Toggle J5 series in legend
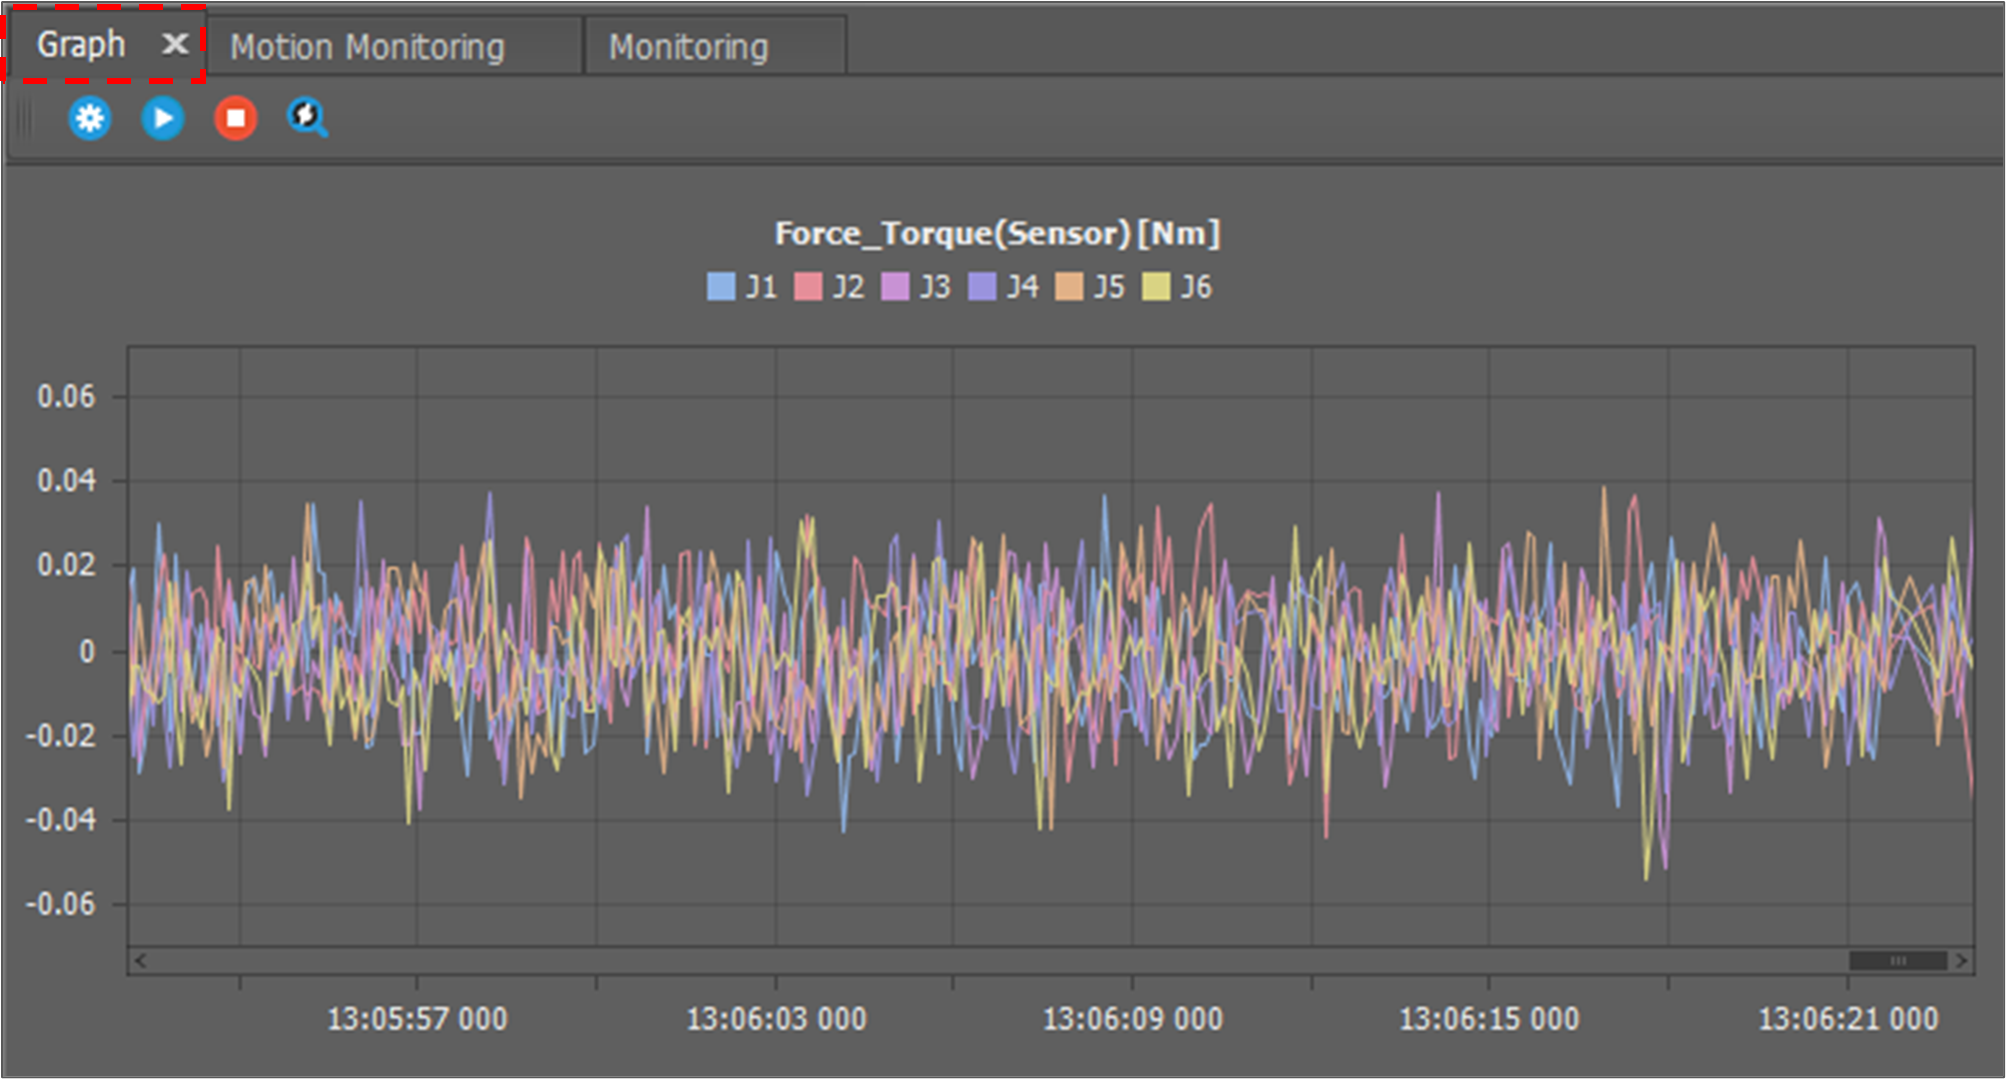 (x=1089, y=287)
